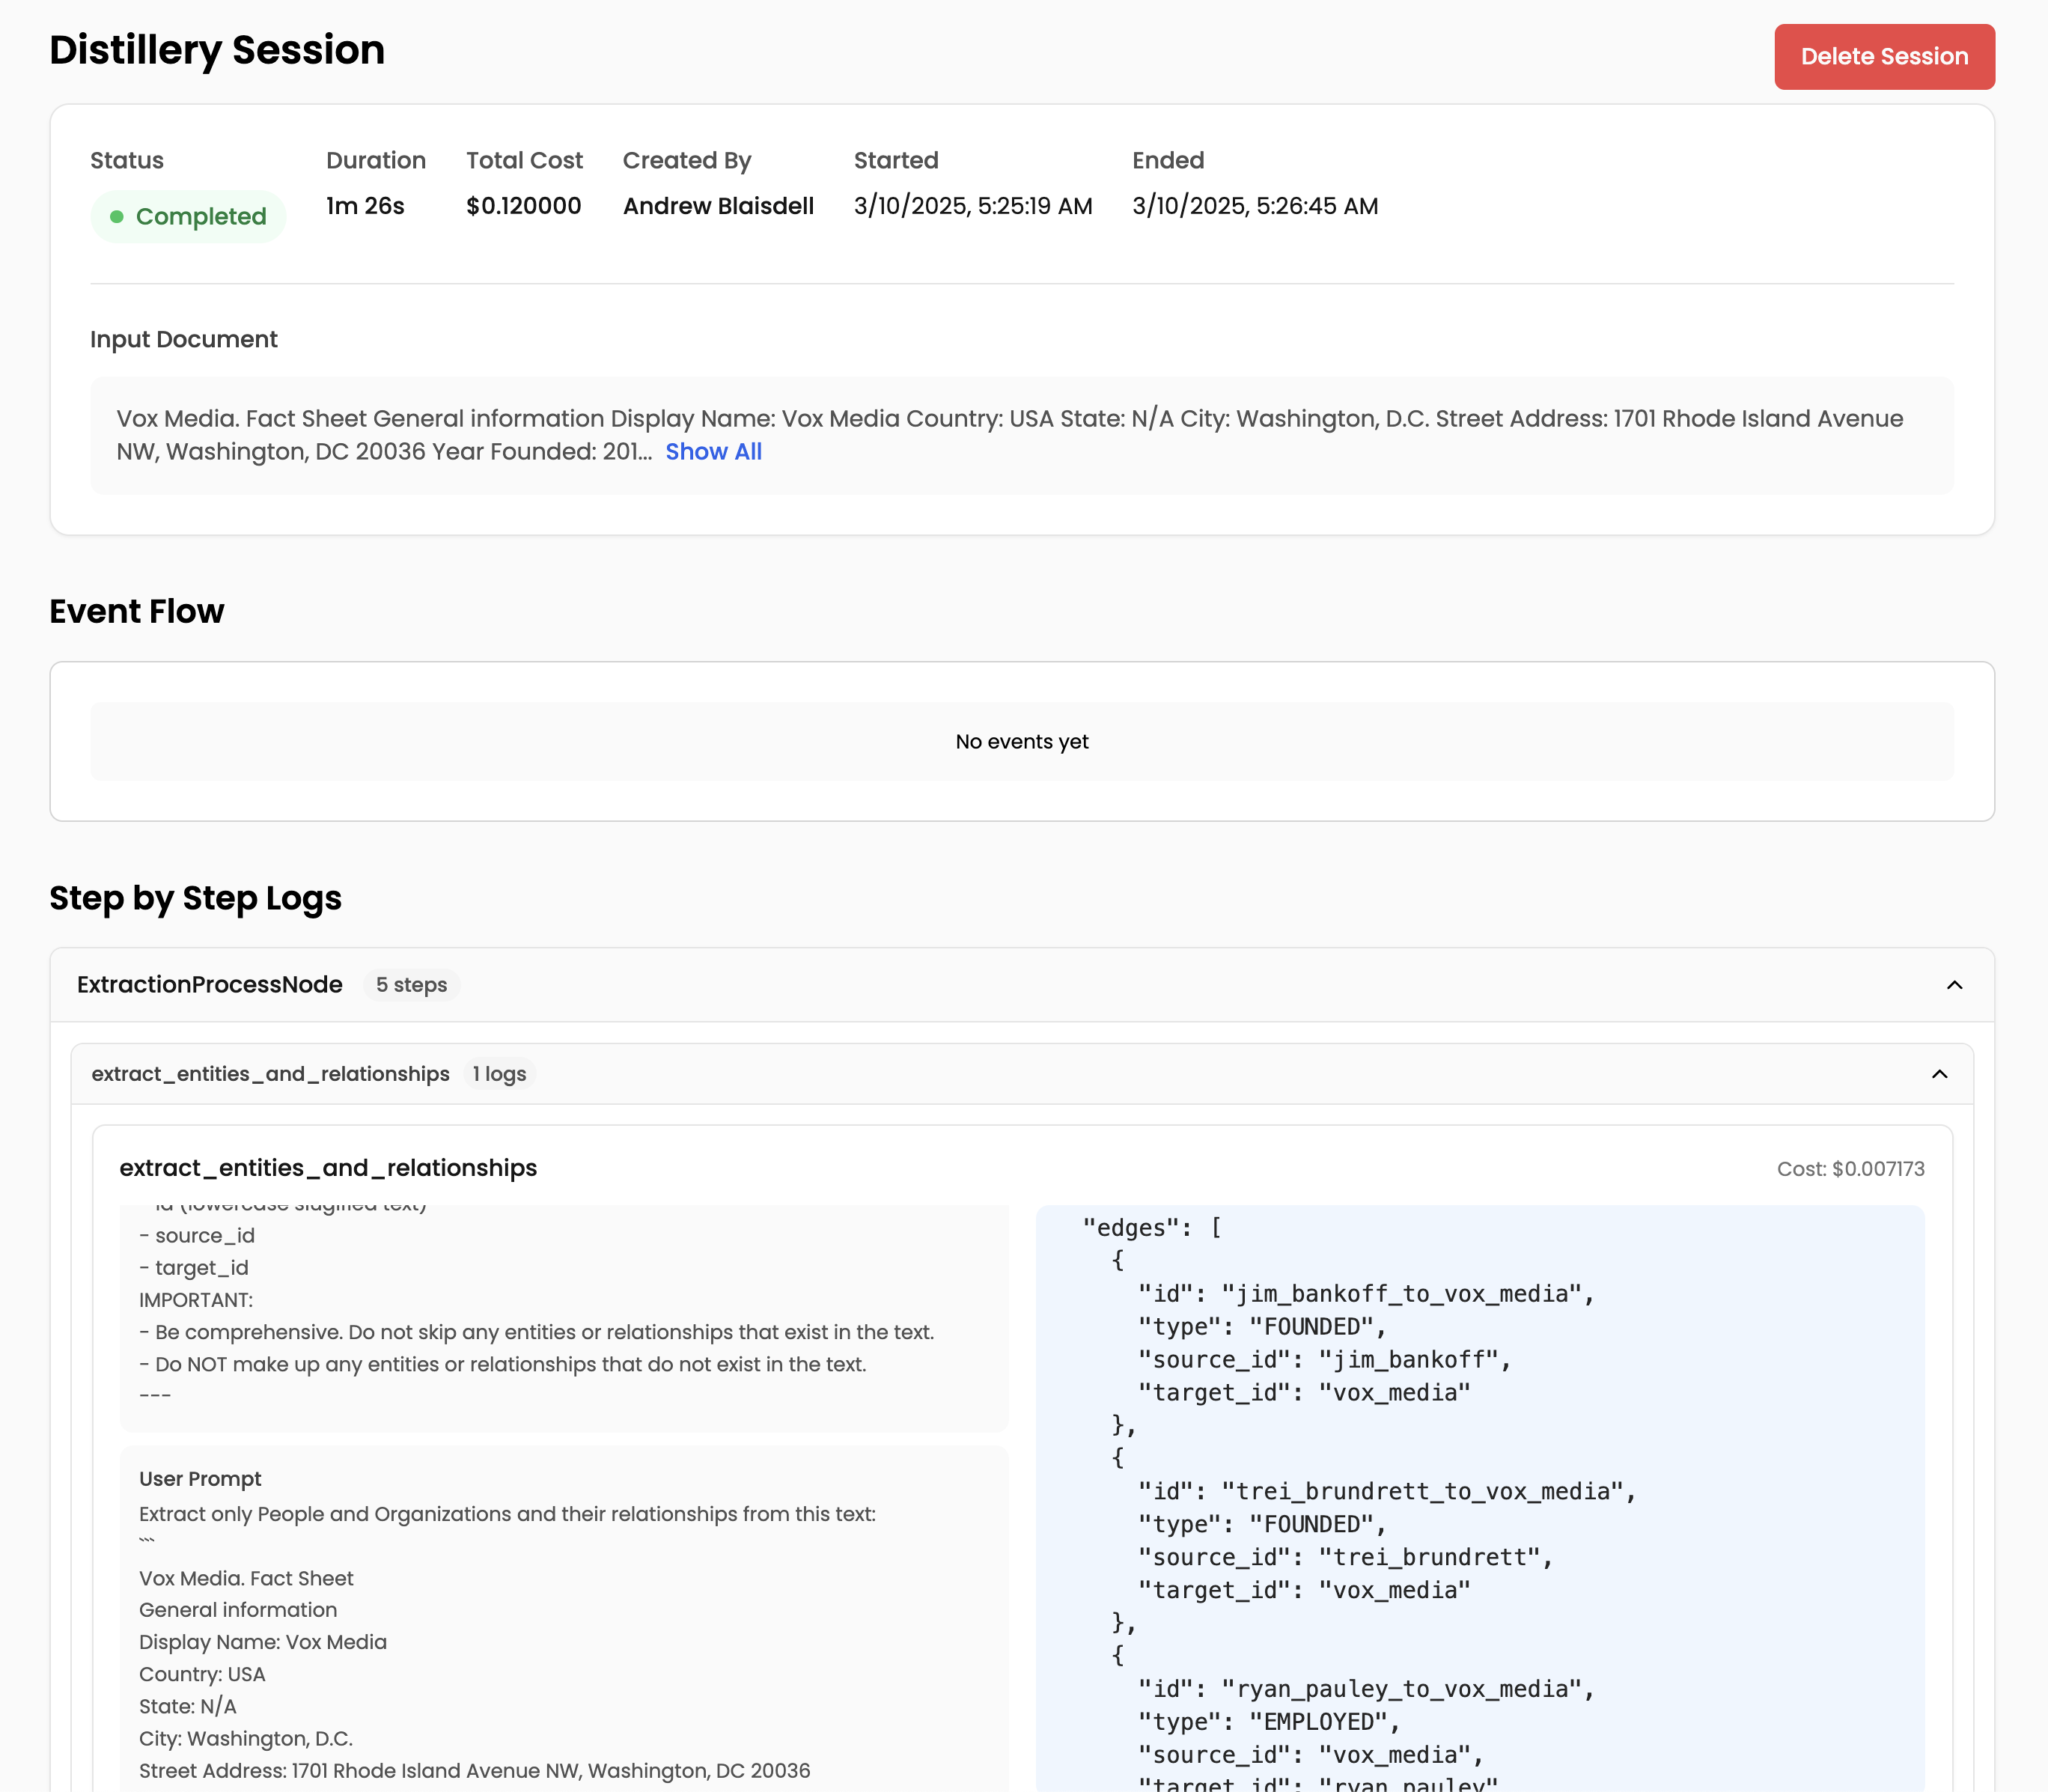Click the Show All link

click(x=713, y=452)
